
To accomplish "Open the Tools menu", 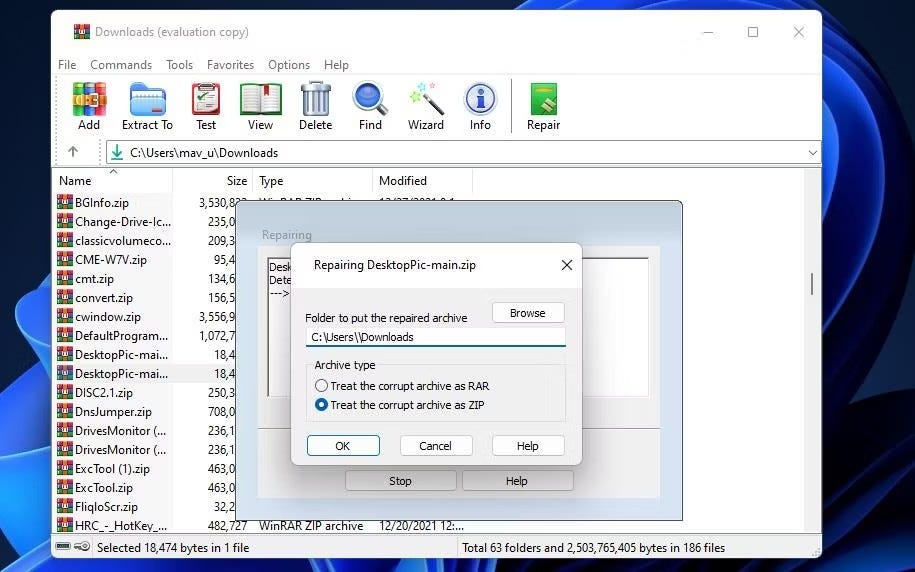I will point(179,65).
